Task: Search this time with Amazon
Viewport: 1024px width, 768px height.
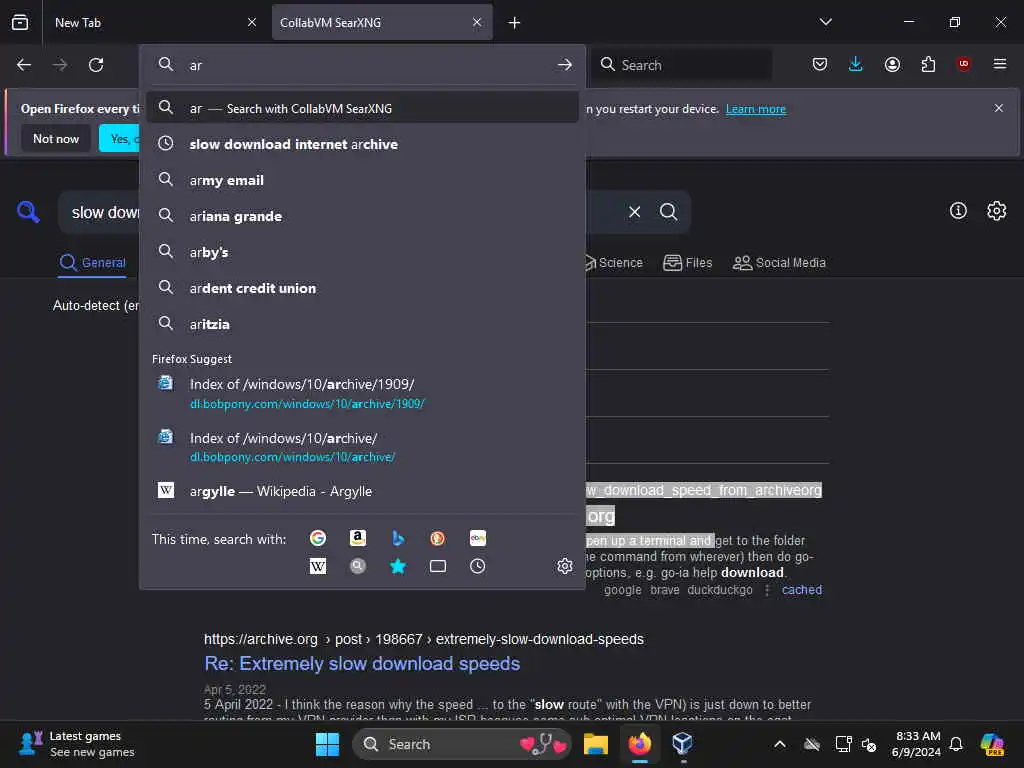Action: [x=357, y=538]
